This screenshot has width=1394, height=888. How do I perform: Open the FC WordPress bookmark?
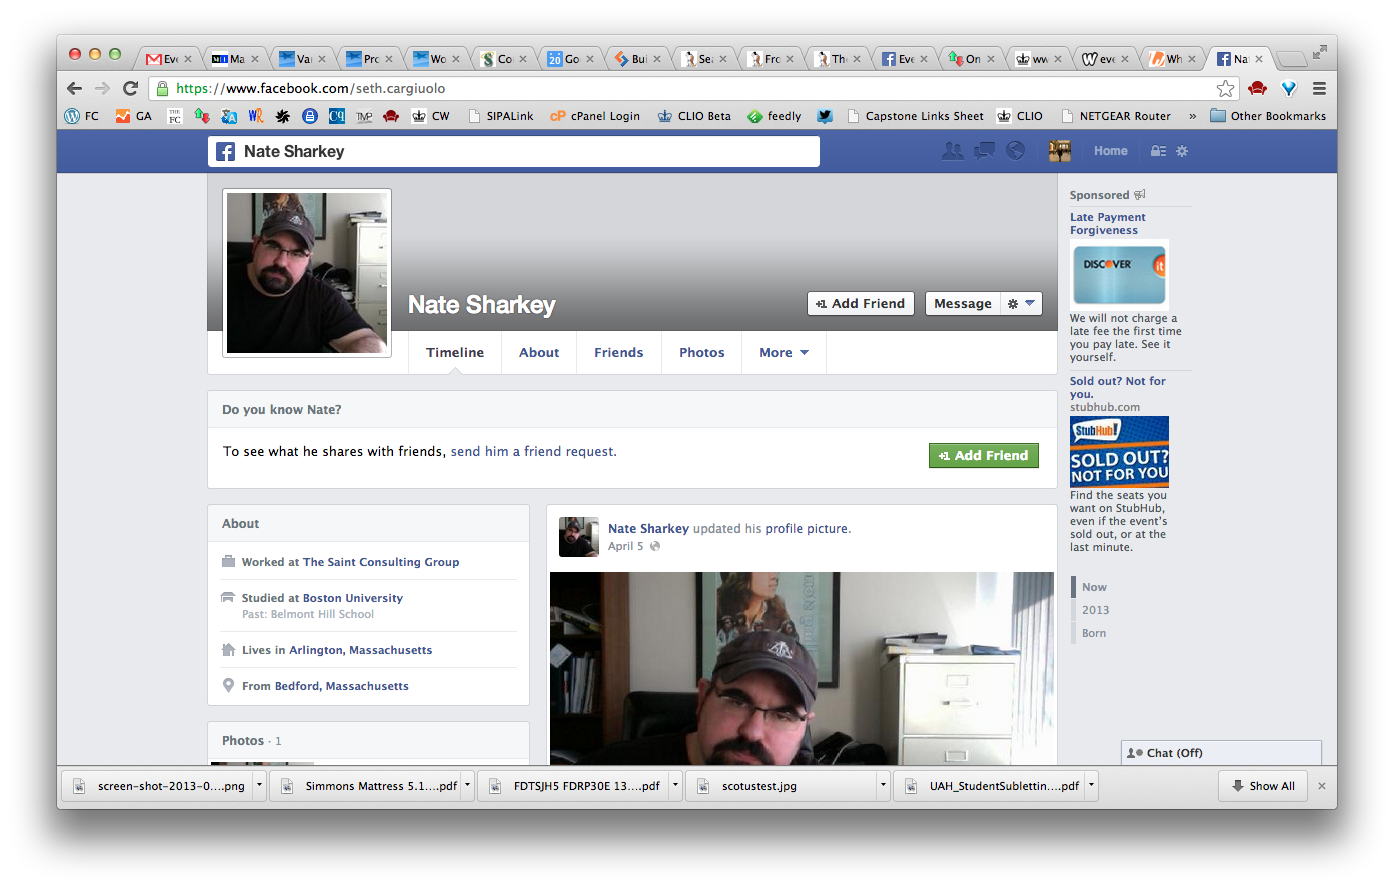(x=82, y=116)
